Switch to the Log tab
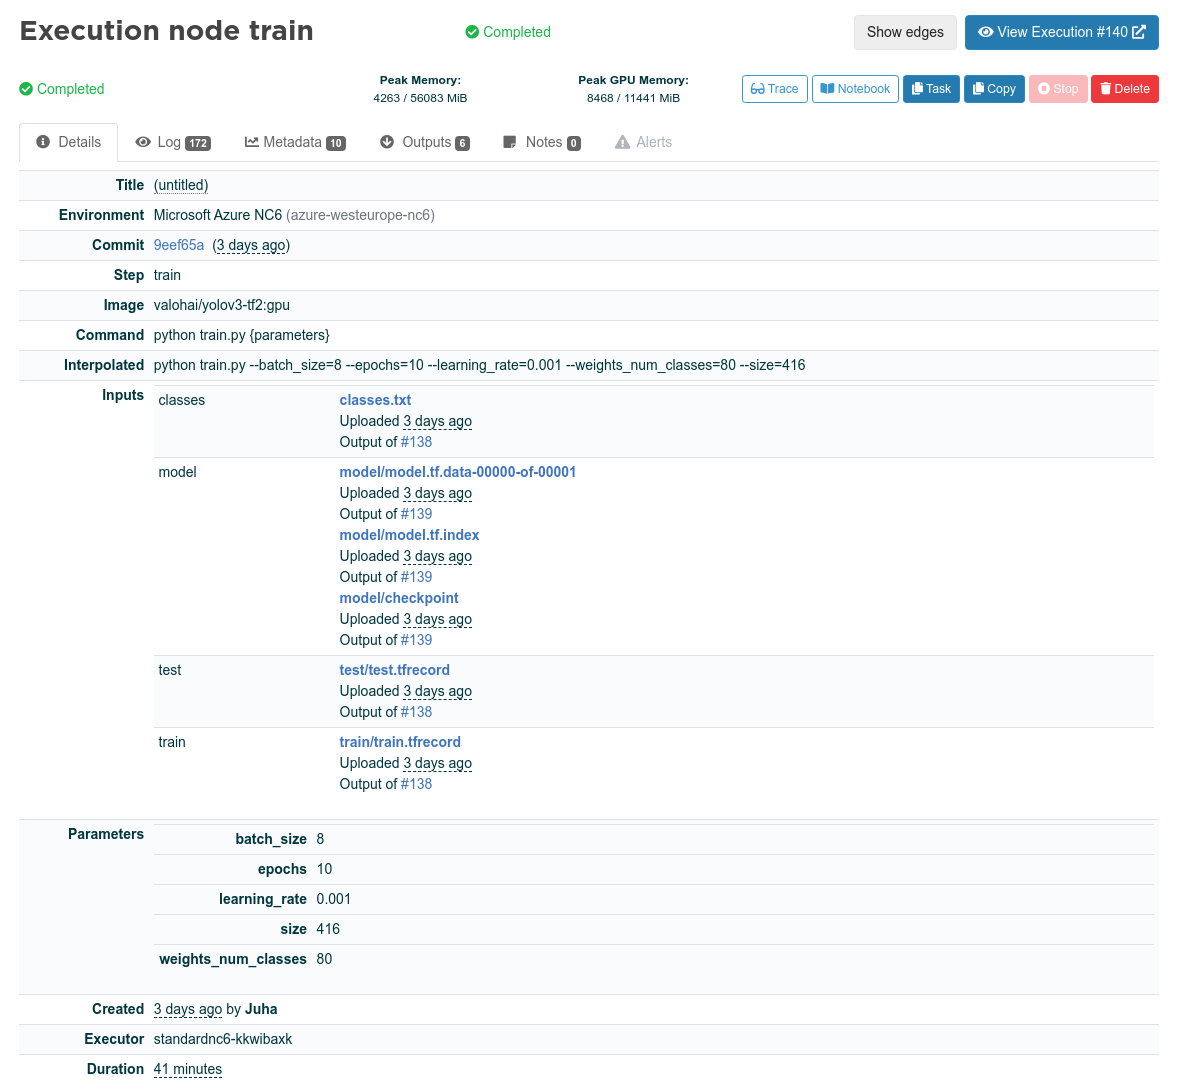Image resolution: width=1183 pixels, height=1084 pixels. point(173,143)
